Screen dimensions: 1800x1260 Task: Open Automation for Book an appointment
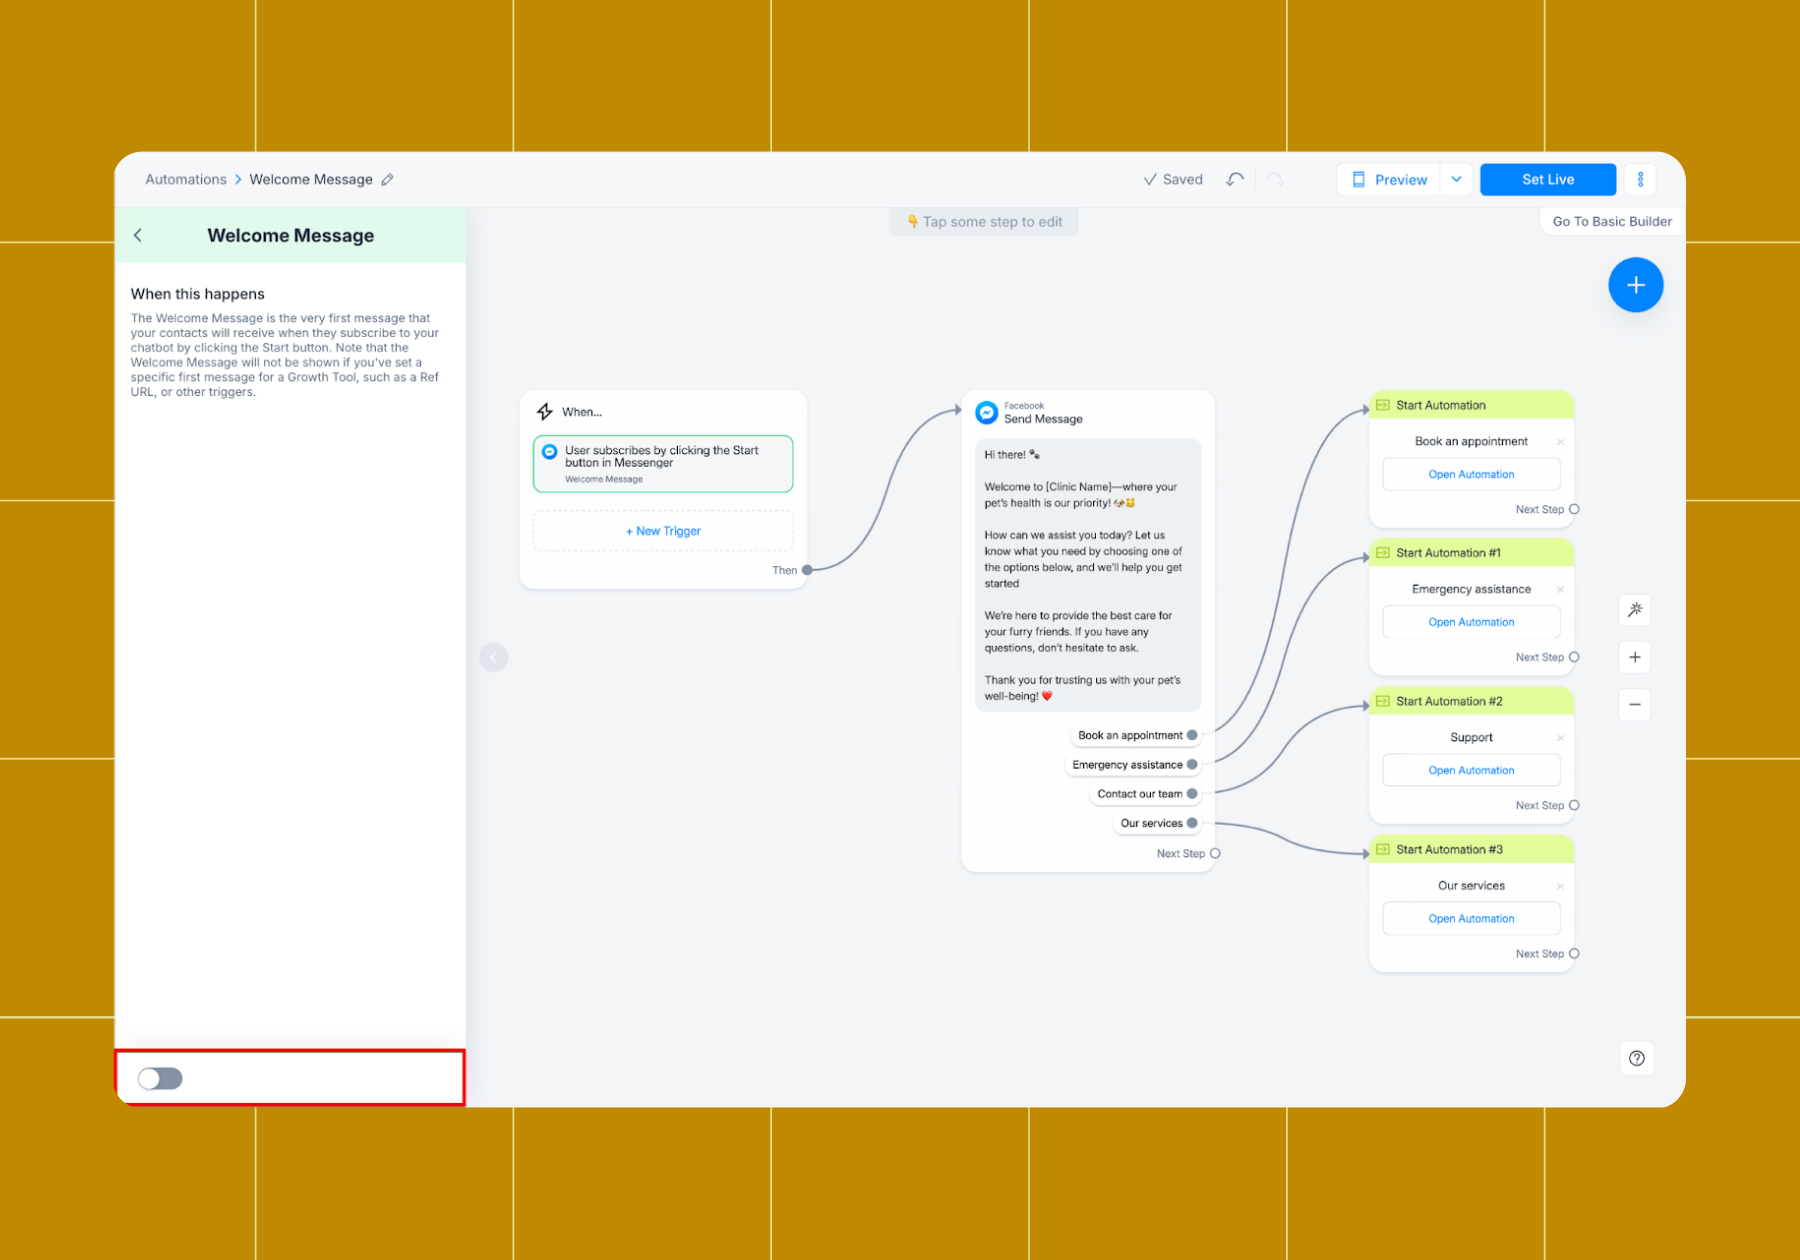tap(1471, 474)
